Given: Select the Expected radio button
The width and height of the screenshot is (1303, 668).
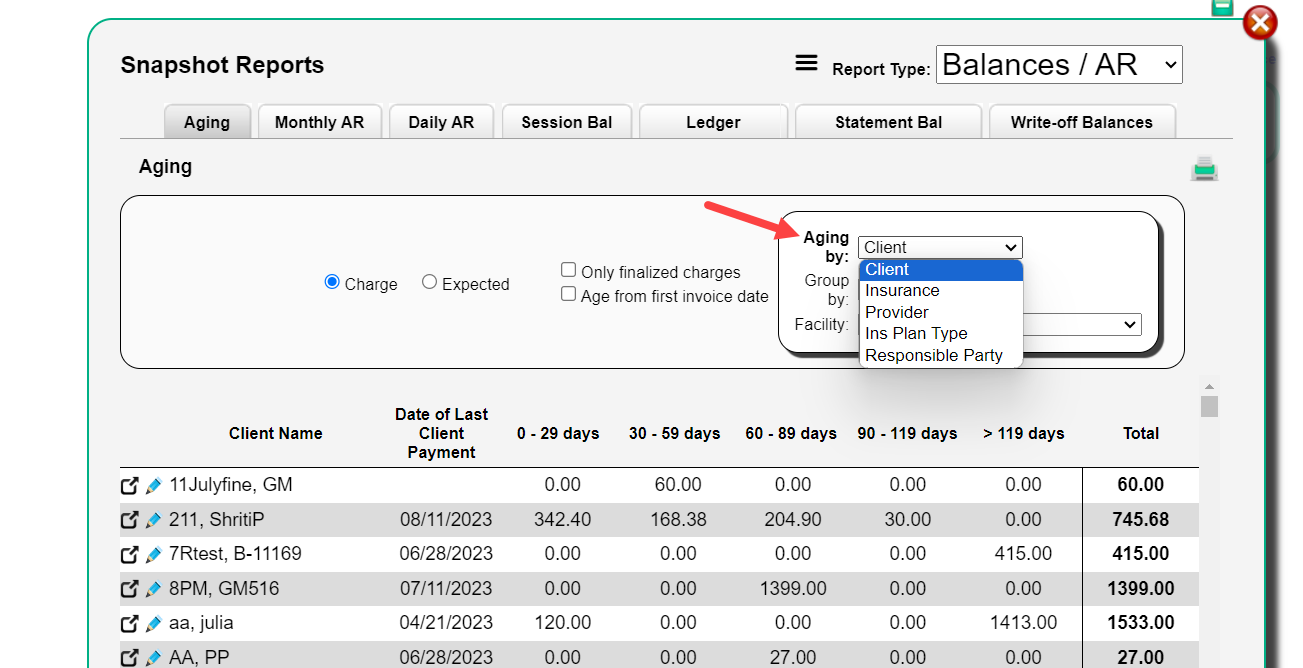Looking at the screenshot, I should (x=429, y=283).
